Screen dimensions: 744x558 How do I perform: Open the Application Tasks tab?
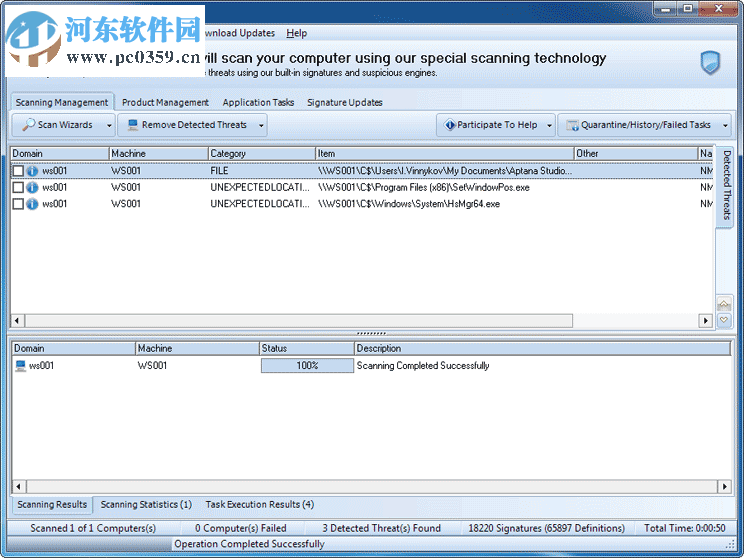coord(258,102)
